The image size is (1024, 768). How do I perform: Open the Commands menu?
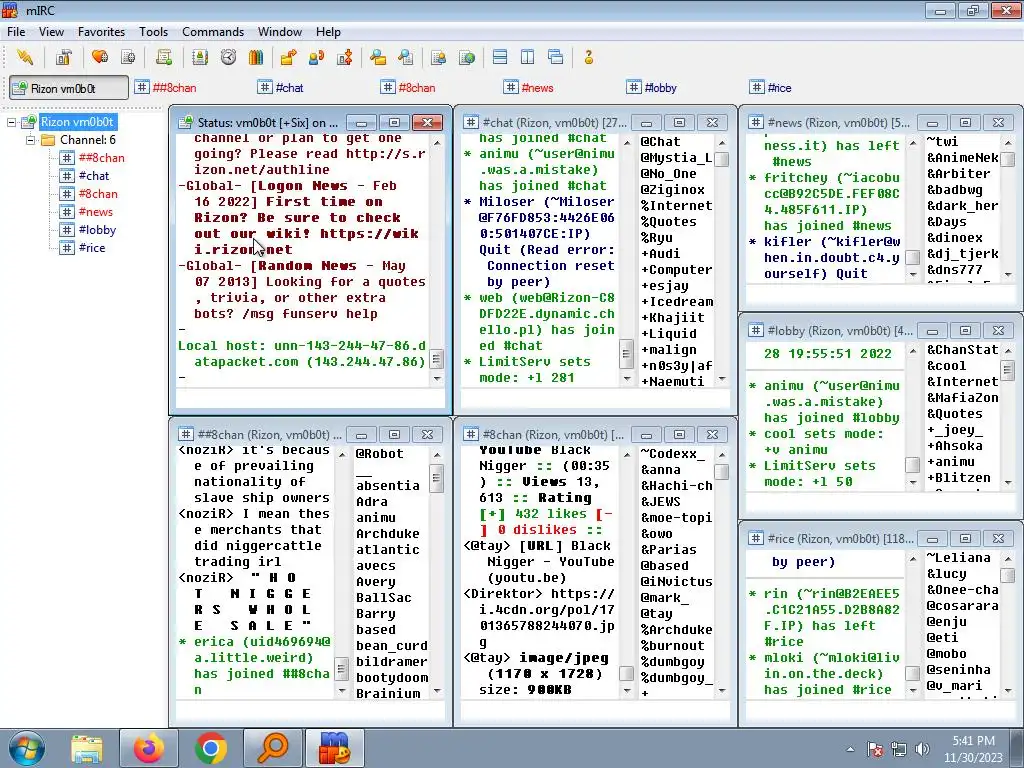point(213,31)
